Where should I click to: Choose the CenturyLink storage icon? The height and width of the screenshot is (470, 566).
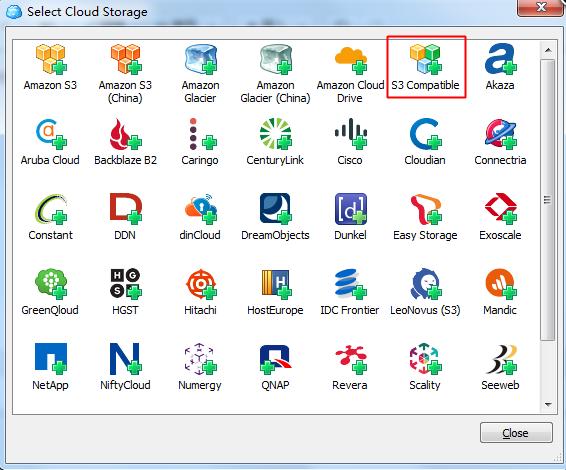click(276, 134)
